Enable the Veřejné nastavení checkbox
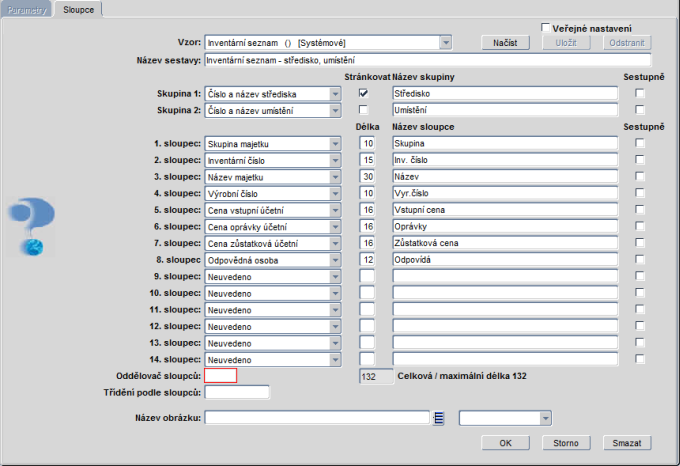 coord(546,28)
